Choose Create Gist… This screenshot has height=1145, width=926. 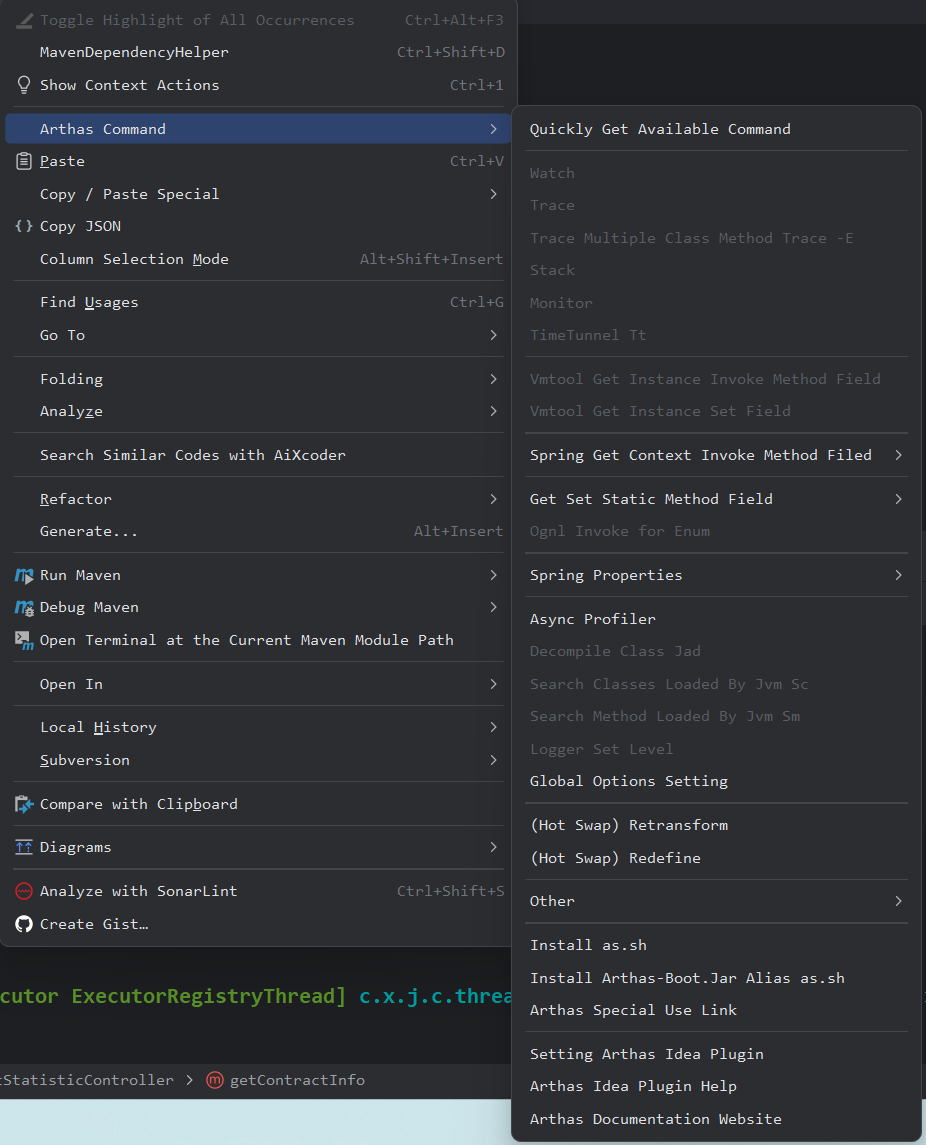pos(258,924)
